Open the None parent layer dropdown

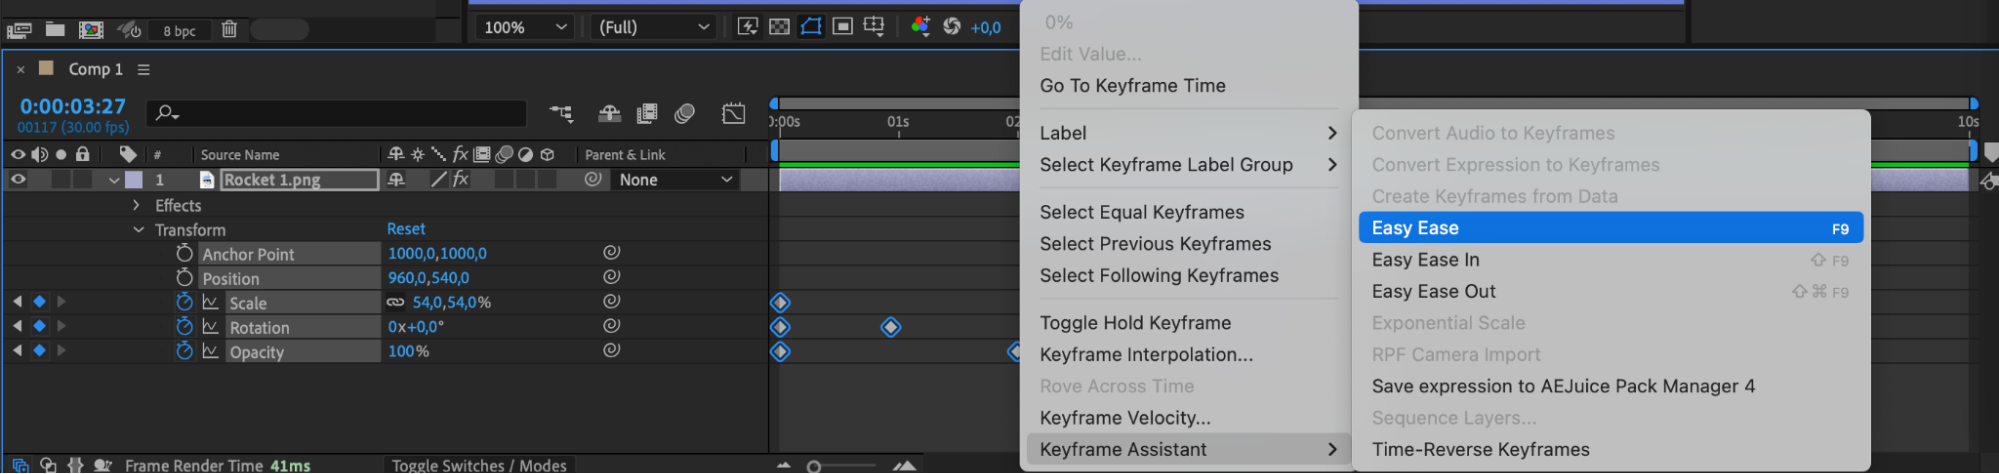click(x=675, y=180)
